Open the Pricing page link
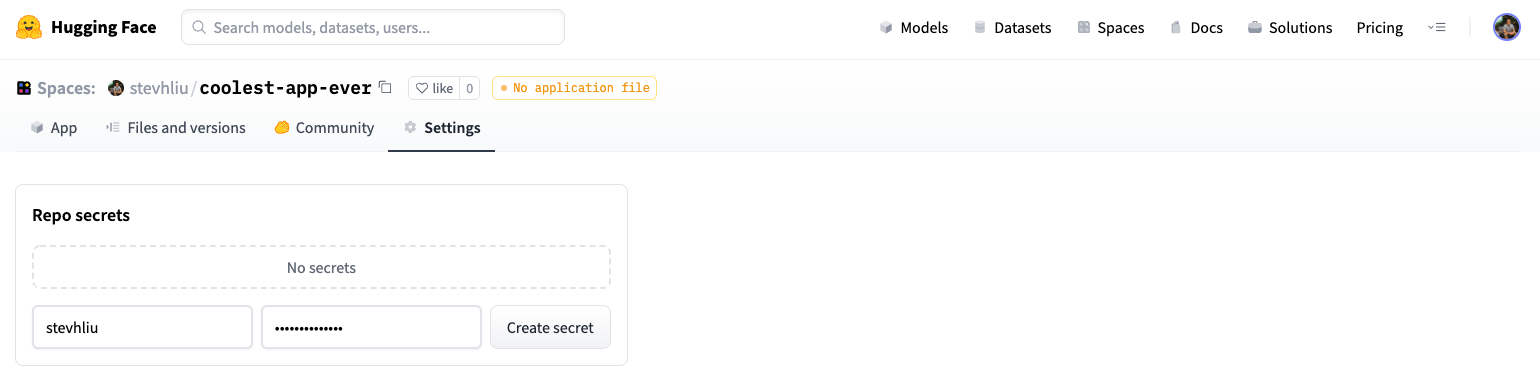 1380,28
